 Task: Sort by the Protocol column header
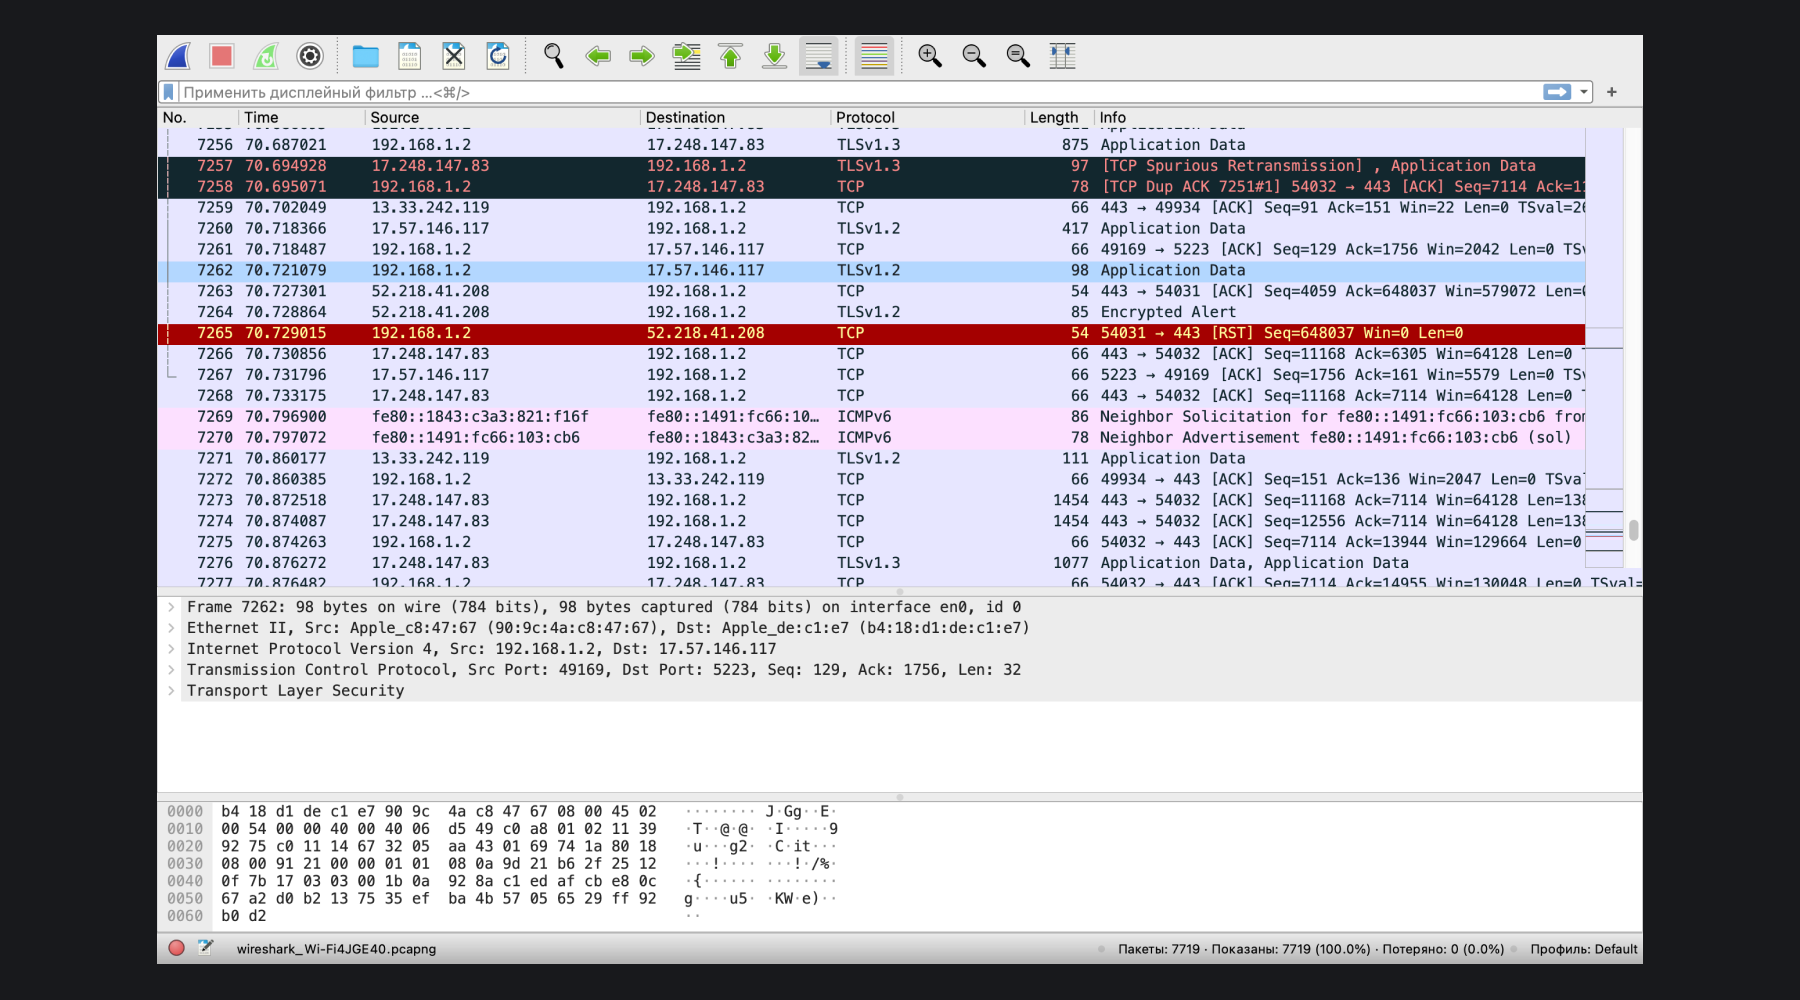[x=927, y=117]
